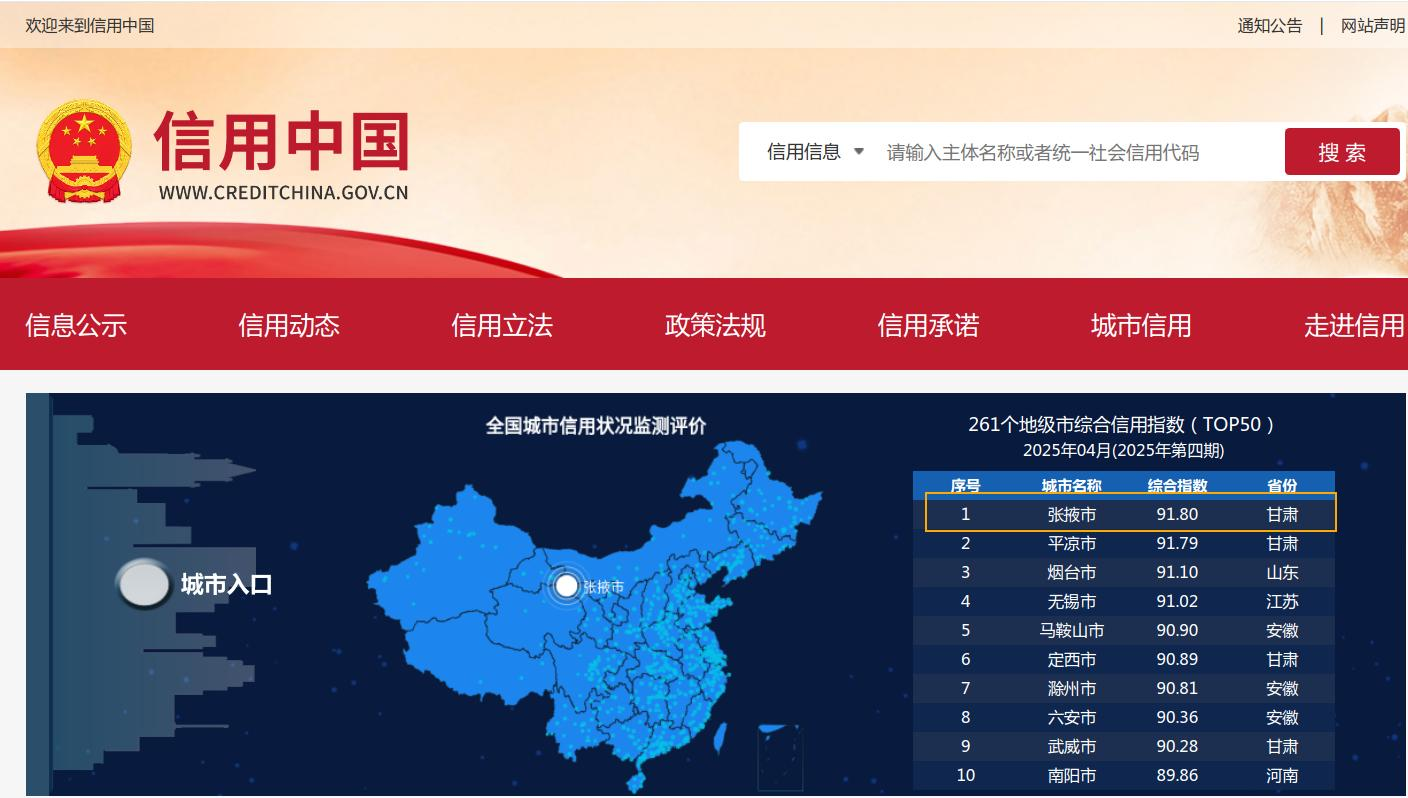The image size is (1408, 798).
Task: Click 定西市 city name
Action: point(1072,659)
